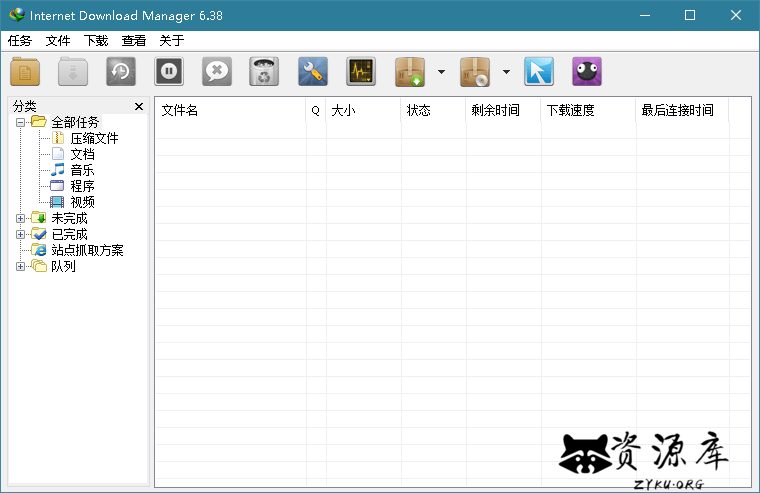Click the Add URL (new task) toolbar icon
Viewport: 760px width, 493px height.
coord(25,72)
